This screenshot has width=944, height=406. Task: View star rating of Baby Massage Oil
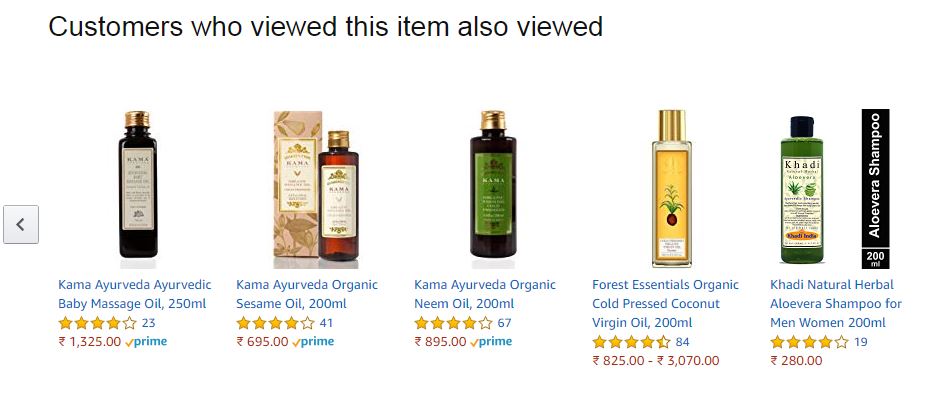click(98, 323)
